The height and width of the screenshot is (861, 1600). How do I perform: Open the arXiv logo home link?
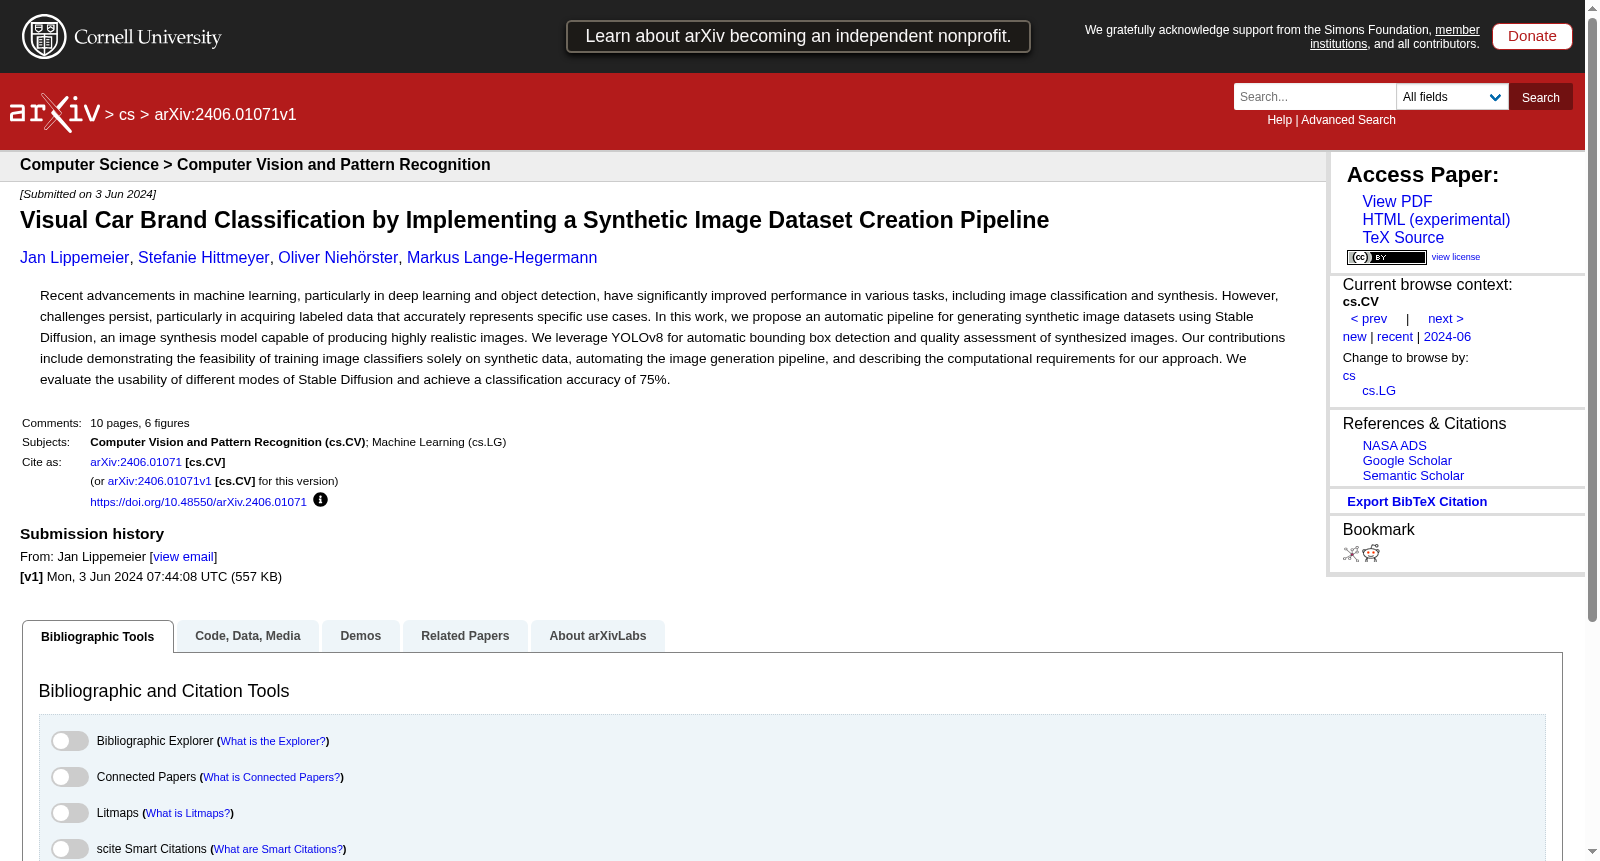click(55, 113)
